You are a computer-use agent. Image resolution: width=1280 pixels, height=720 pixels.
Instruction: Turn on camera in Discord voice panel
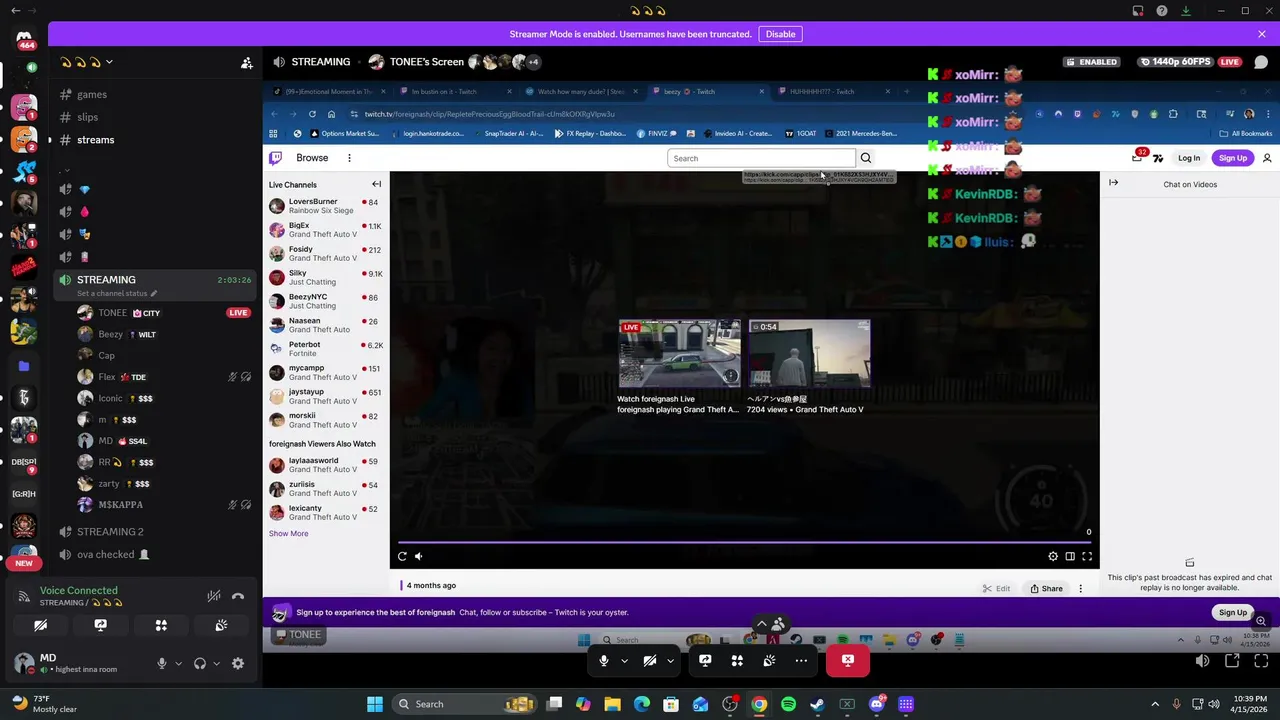tap(40, 625)
